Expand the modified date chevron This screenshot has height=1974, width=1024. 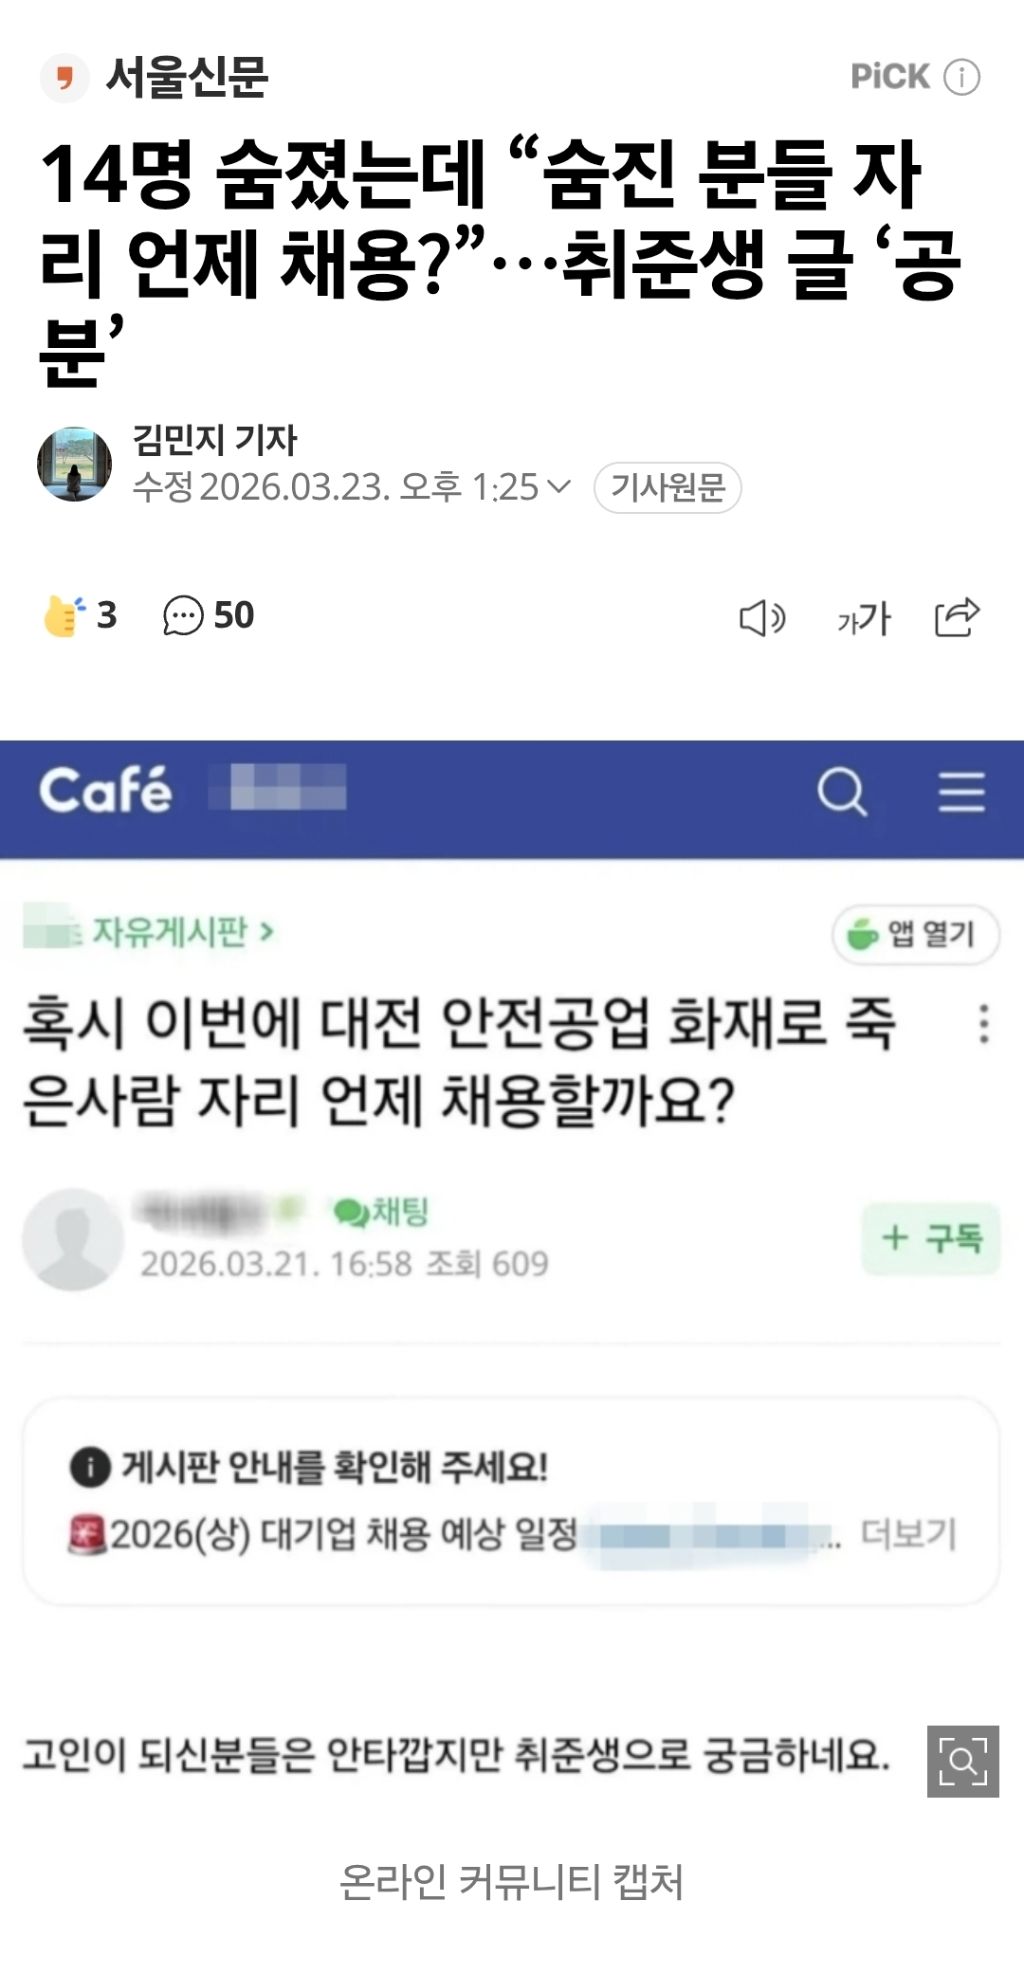560,486
